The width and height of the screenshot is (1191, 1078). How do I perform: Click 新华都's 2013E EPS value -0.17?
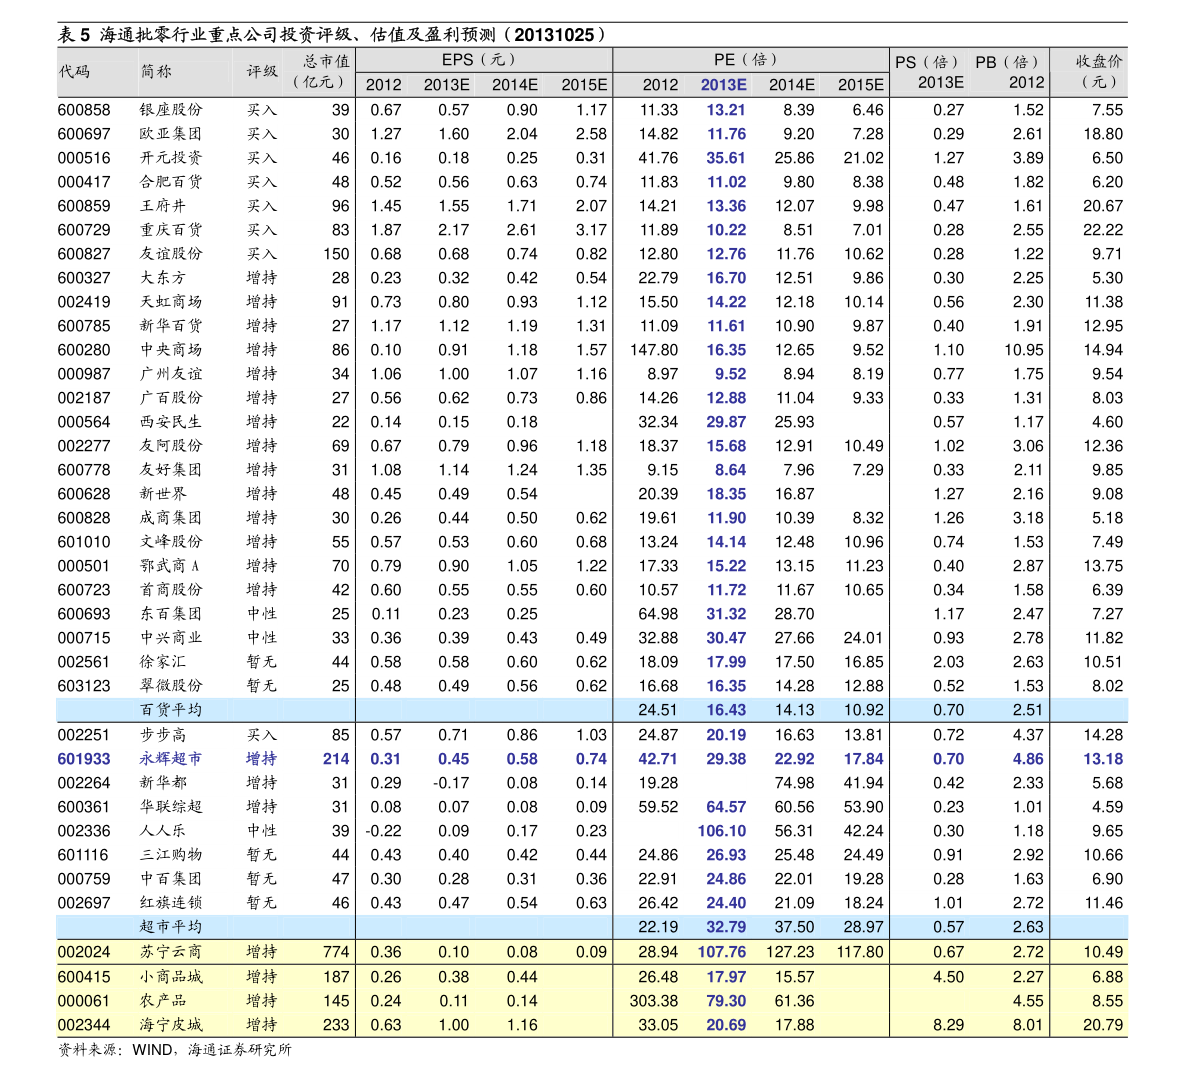coord(451,783)
